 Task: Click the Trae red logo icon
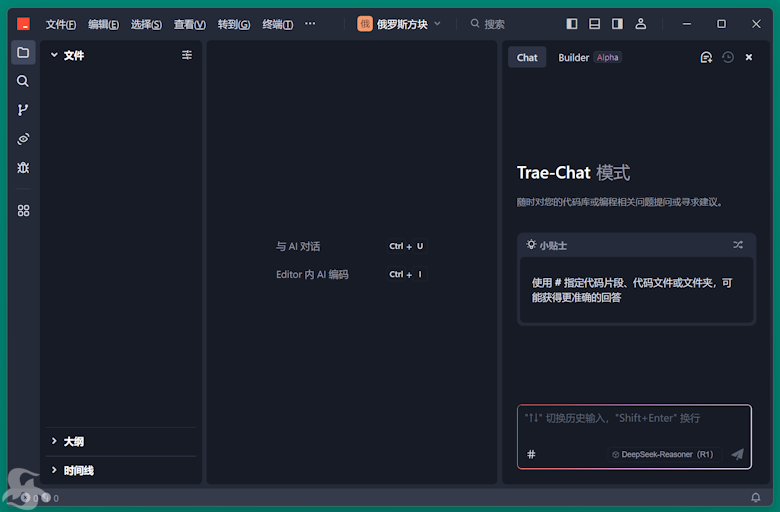[23, 24]
